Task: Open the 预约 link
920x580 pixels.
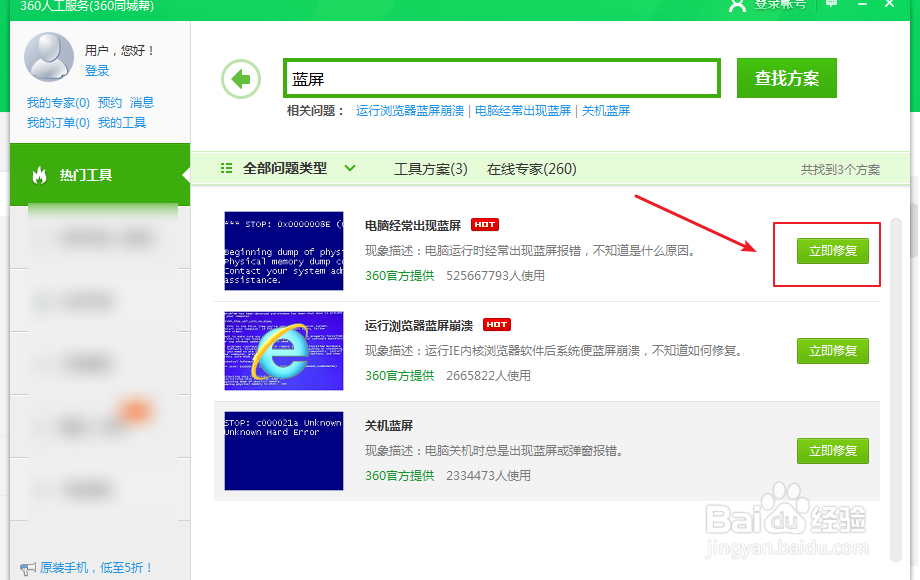Action: click(110, 103)
